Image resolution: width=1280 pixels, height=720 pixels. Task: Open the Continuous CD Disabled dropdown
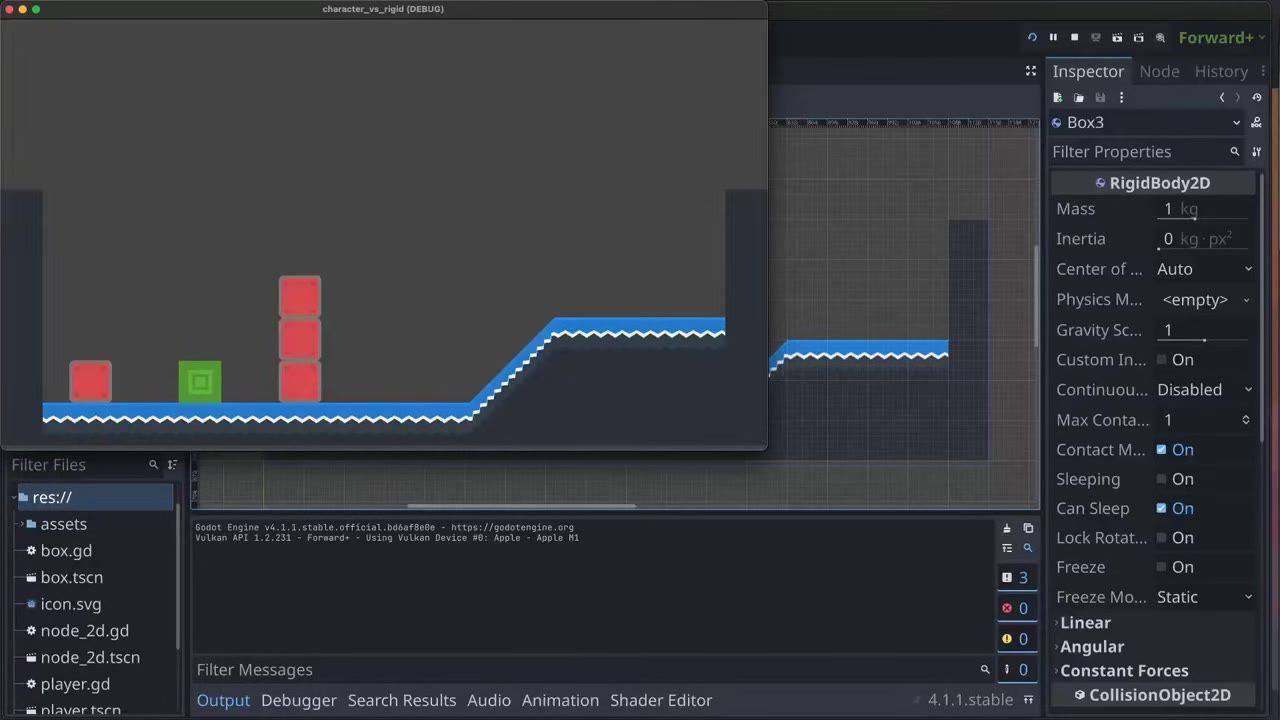[1204, 390]
